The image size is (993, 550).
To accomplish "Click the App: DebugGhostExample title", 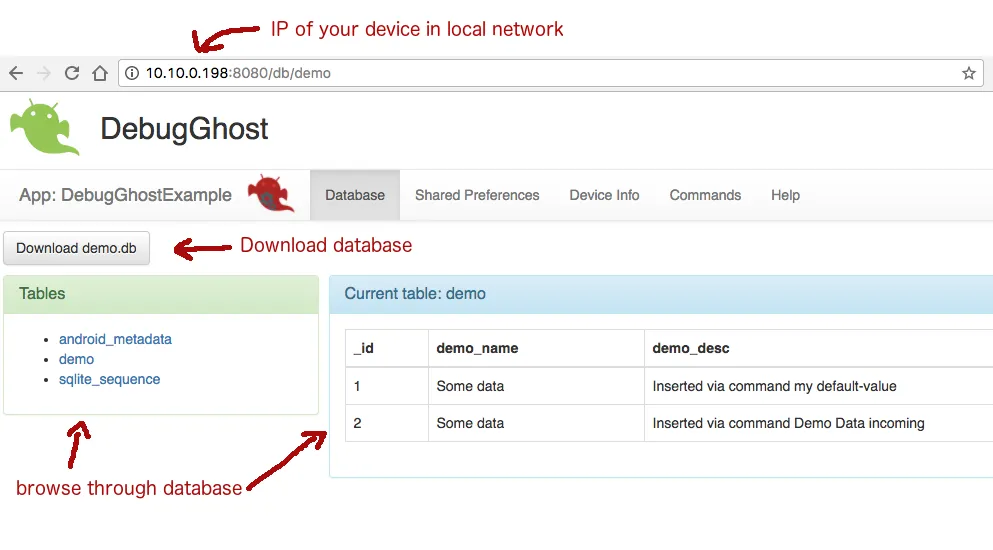I will (x=125, y=195).
